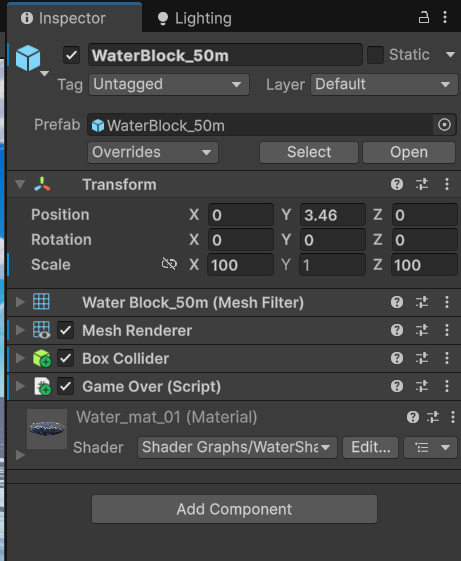Click the Add Component button

234,509
